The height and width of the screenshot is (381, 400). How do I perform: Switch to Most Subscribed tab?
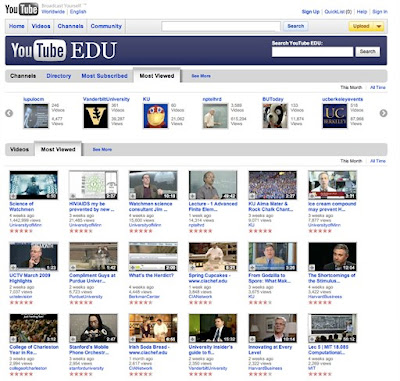coord(104,76)
